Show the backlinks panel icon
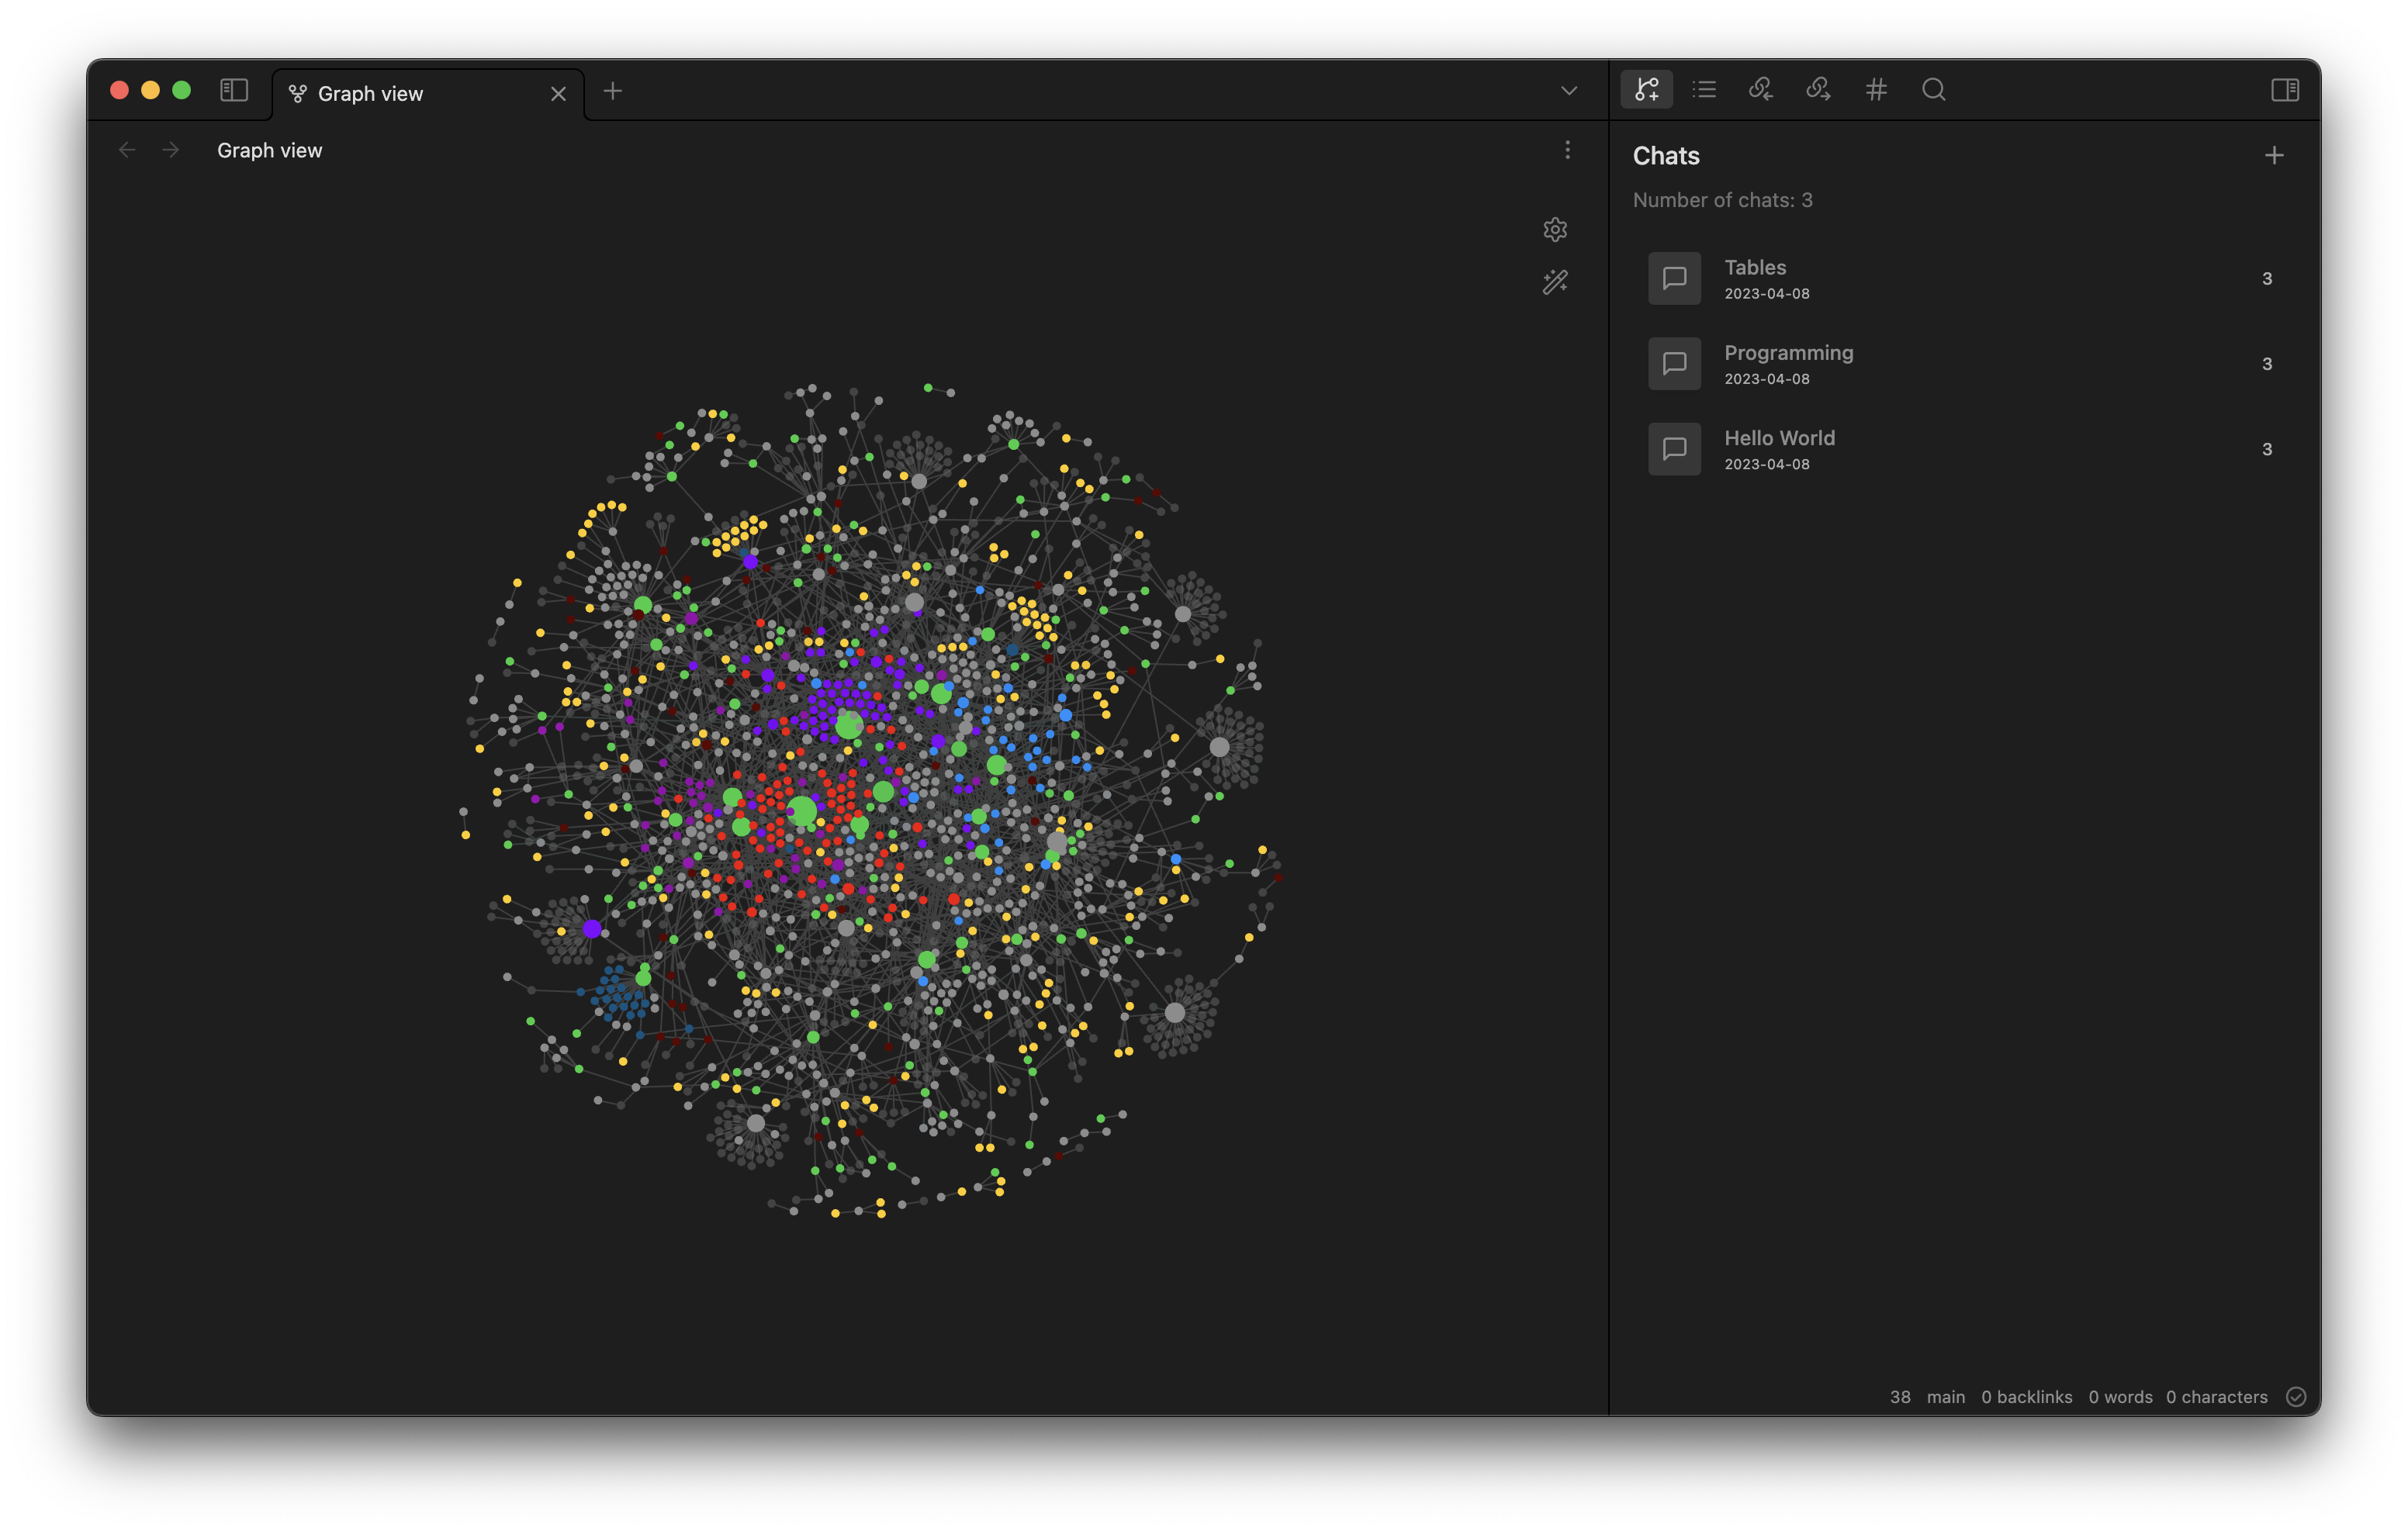This screenshot has width=2408, height=1531. point(1761,90)
